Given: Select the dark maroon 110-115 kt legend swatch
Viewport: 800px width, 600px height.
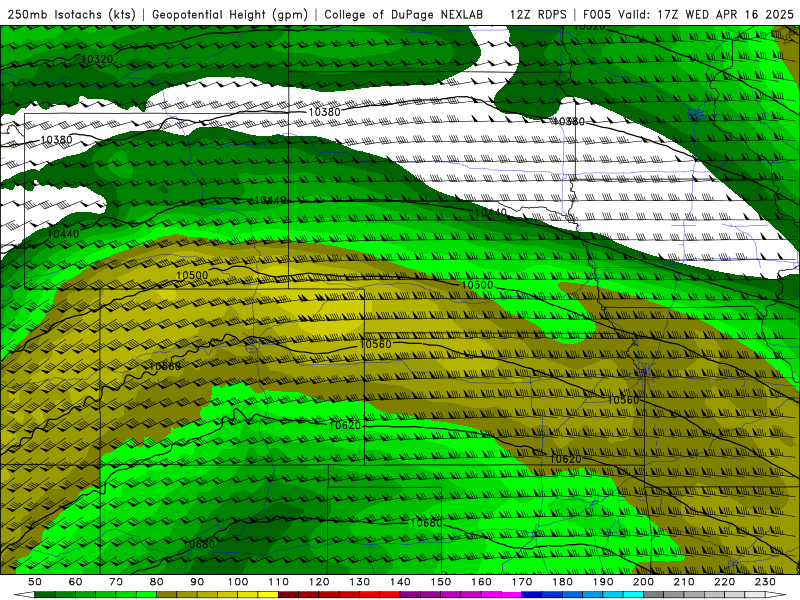Looking at the screenshot, I should [288, 595].
